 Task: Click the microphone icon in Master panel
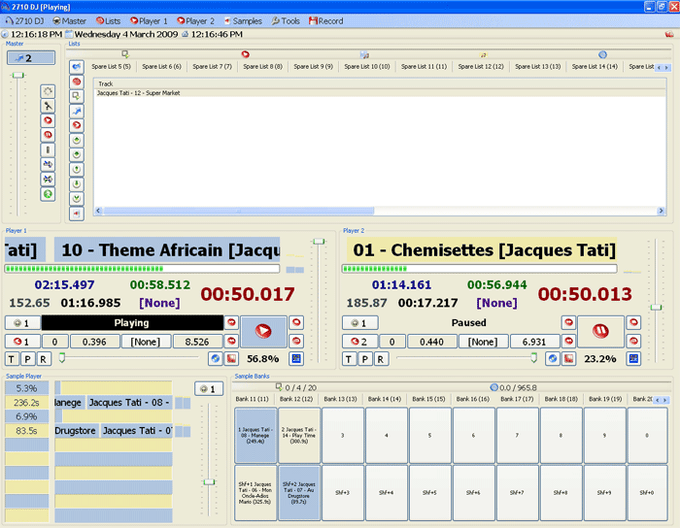48,106
